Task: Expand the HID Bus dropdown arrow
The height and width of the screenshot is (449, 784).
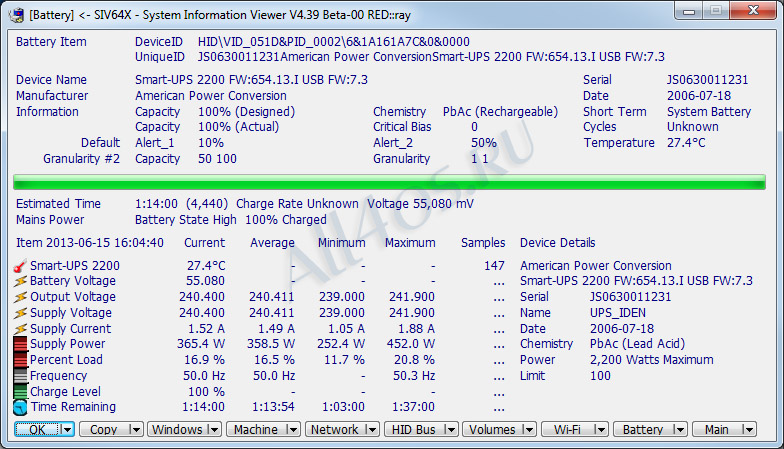Action: (x=450, y=430)
